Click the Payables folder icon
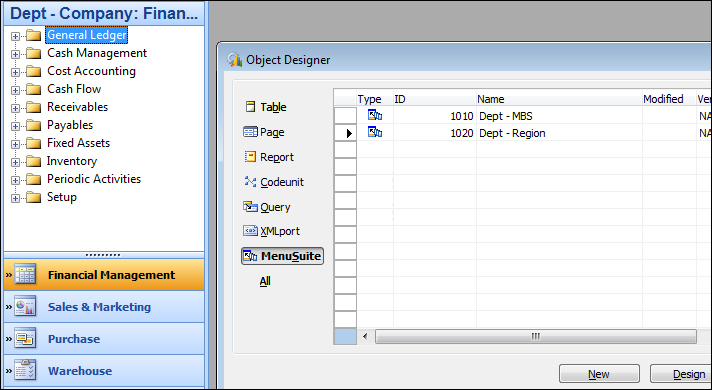This screenshot has width=712, height=390. pos(34,125)
